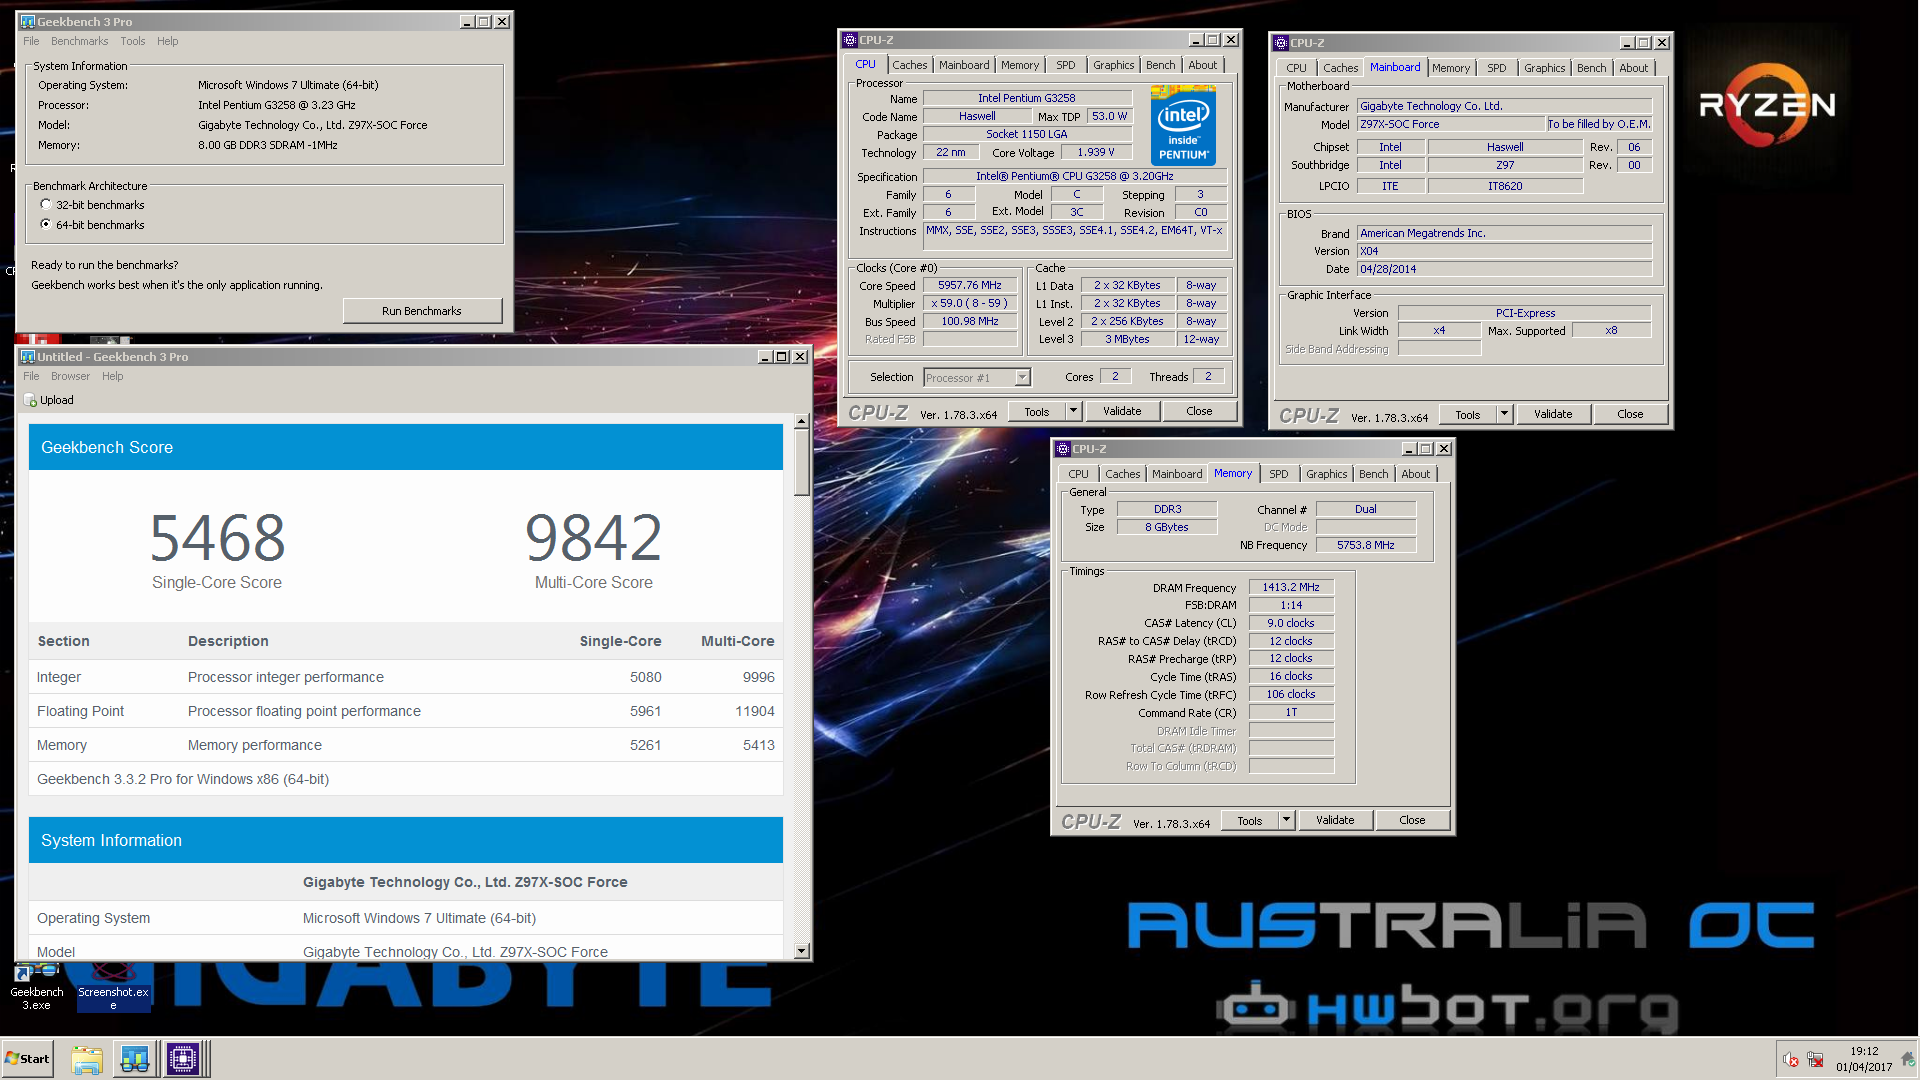Expand Tools dropdown arrow in CPU-Z Memory window
1920x1080 pixels.
tap(1286, 820)
